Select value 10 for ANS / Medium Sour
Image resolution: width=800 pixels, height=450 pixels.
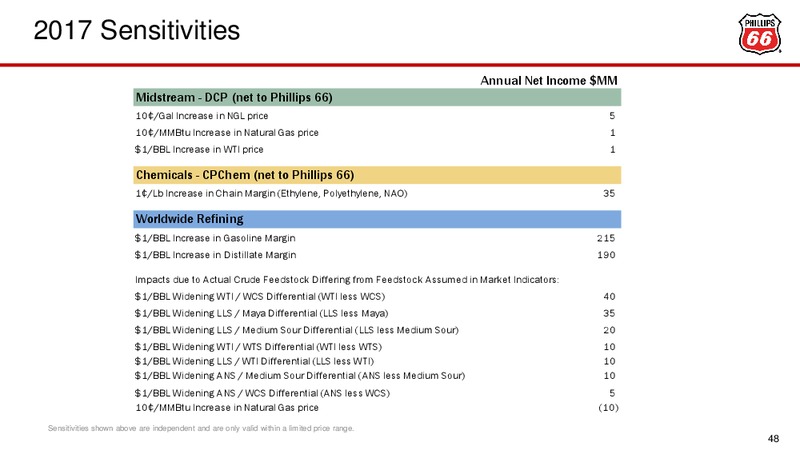coord(609,376)
